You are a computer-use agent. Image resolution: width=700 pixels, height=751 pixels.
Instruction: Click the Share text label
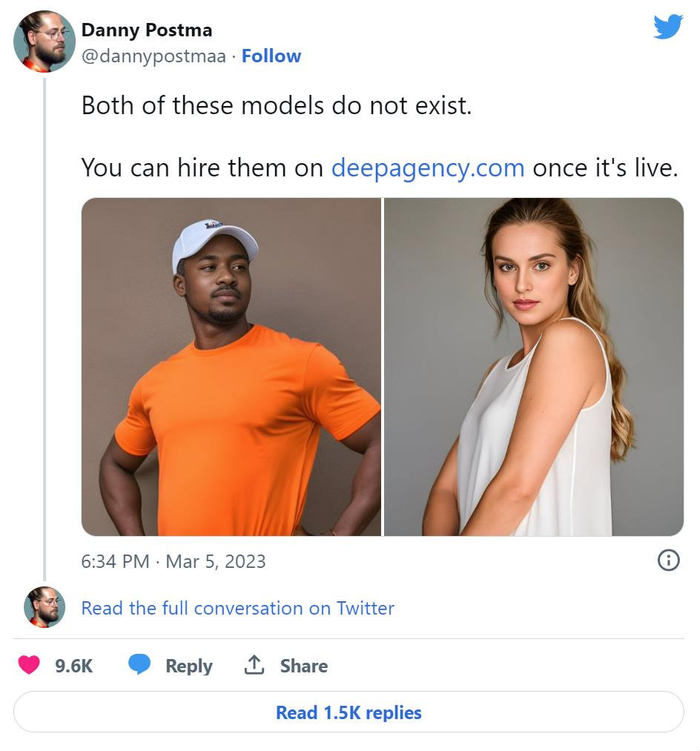[303, 666]
